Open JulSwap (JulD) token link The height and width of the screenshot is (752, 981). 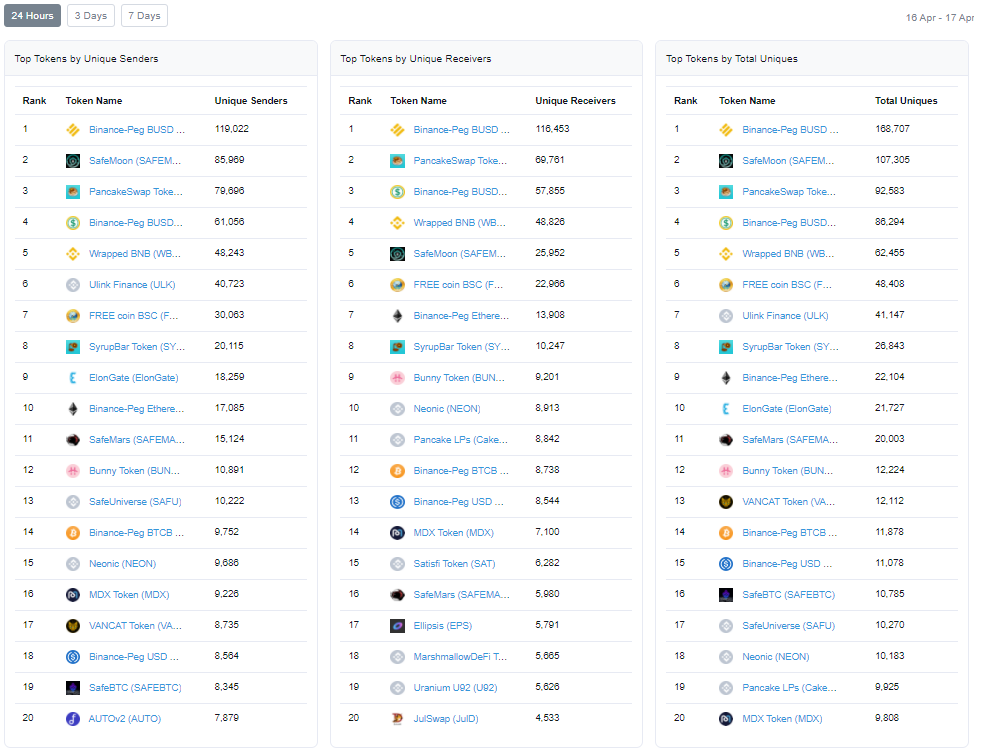pos(446,718)
